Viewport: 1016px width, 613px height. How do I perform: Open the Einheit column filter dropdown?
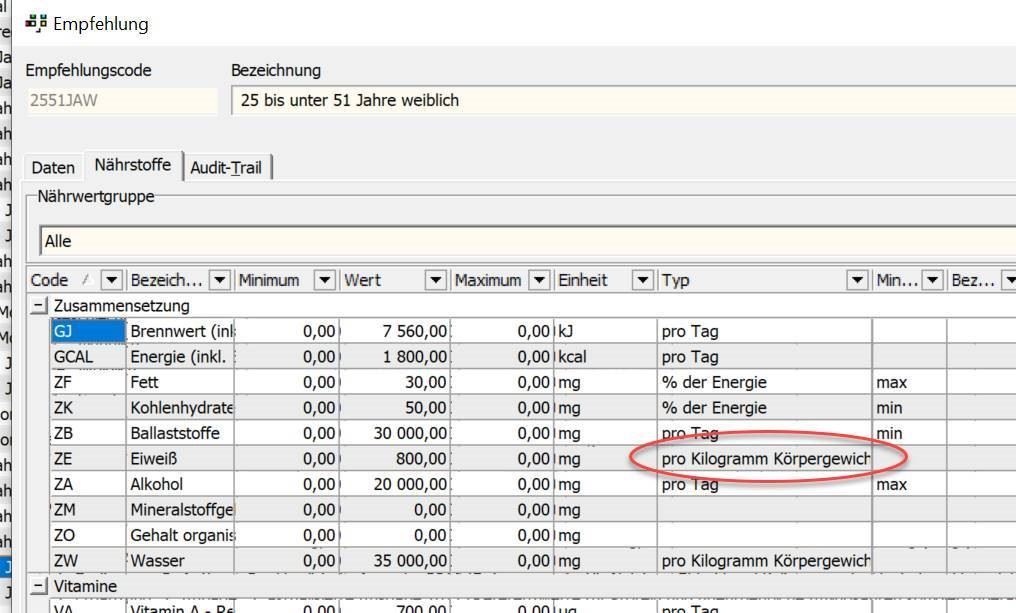(x=643, y=281)
